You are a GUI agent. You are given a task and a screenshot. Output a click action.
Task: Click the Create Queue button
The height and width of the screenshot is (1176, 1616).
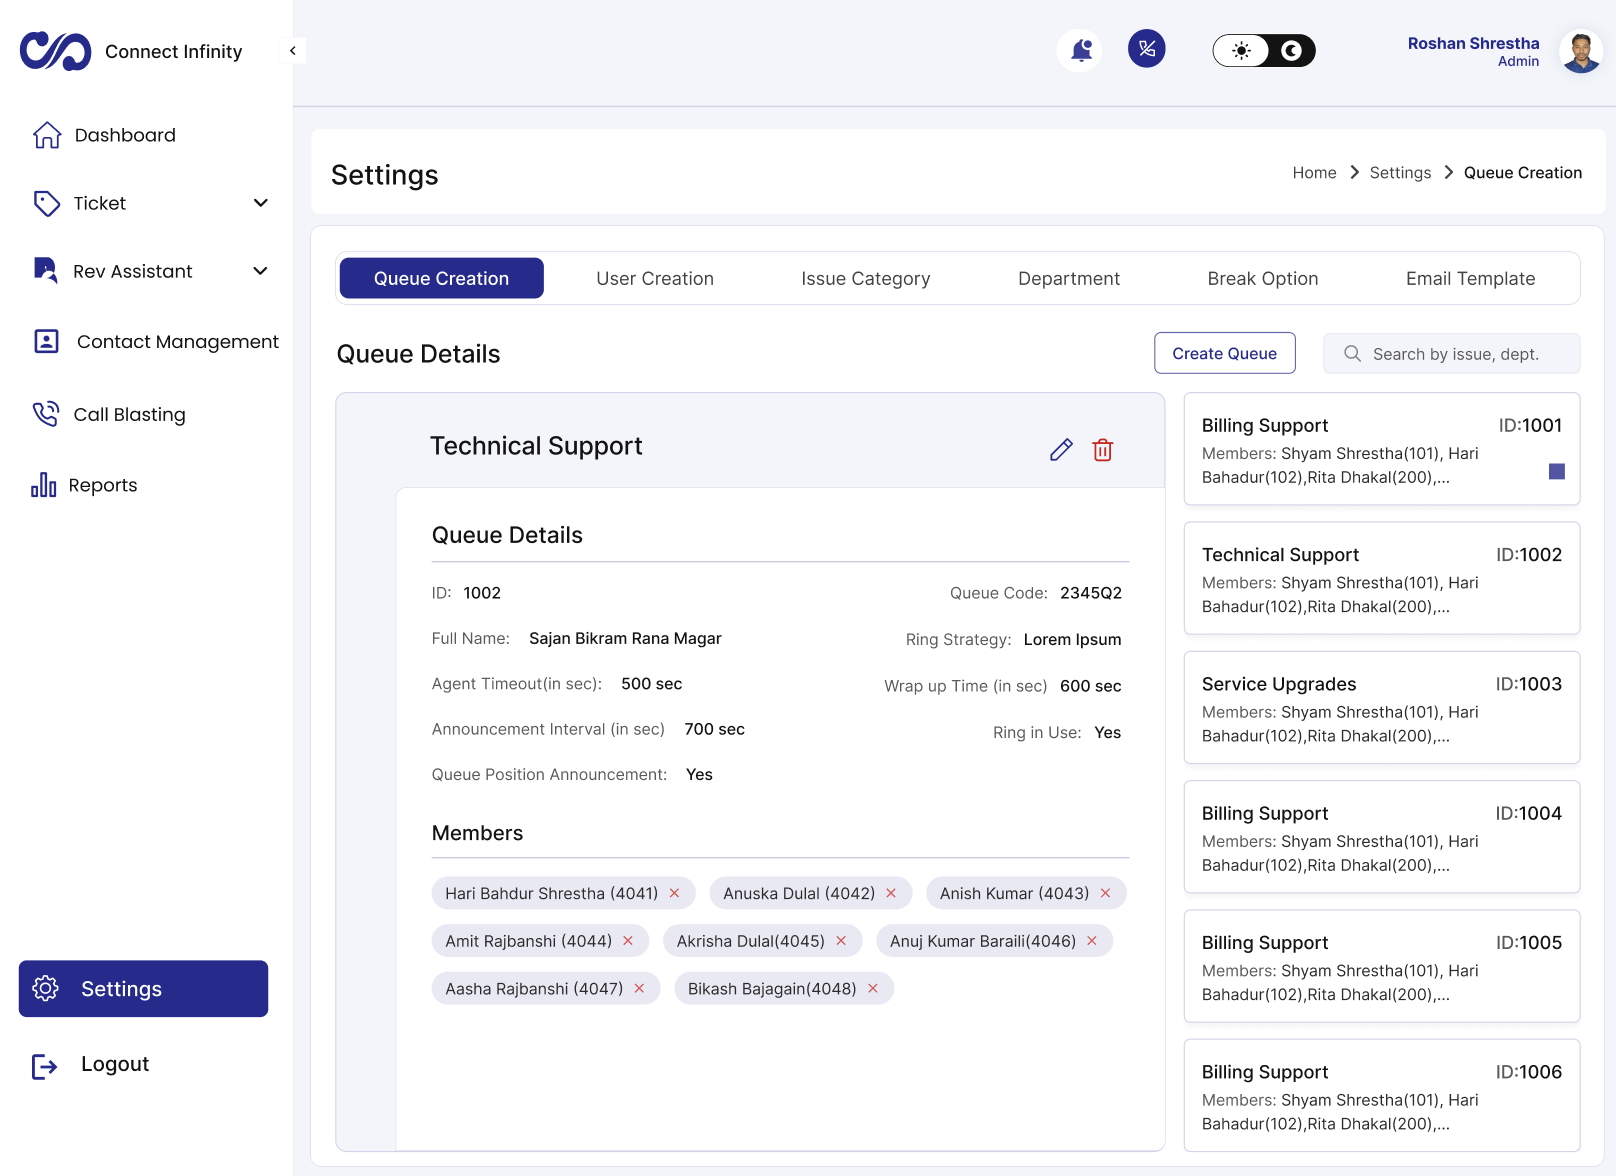click(1225, 353)
